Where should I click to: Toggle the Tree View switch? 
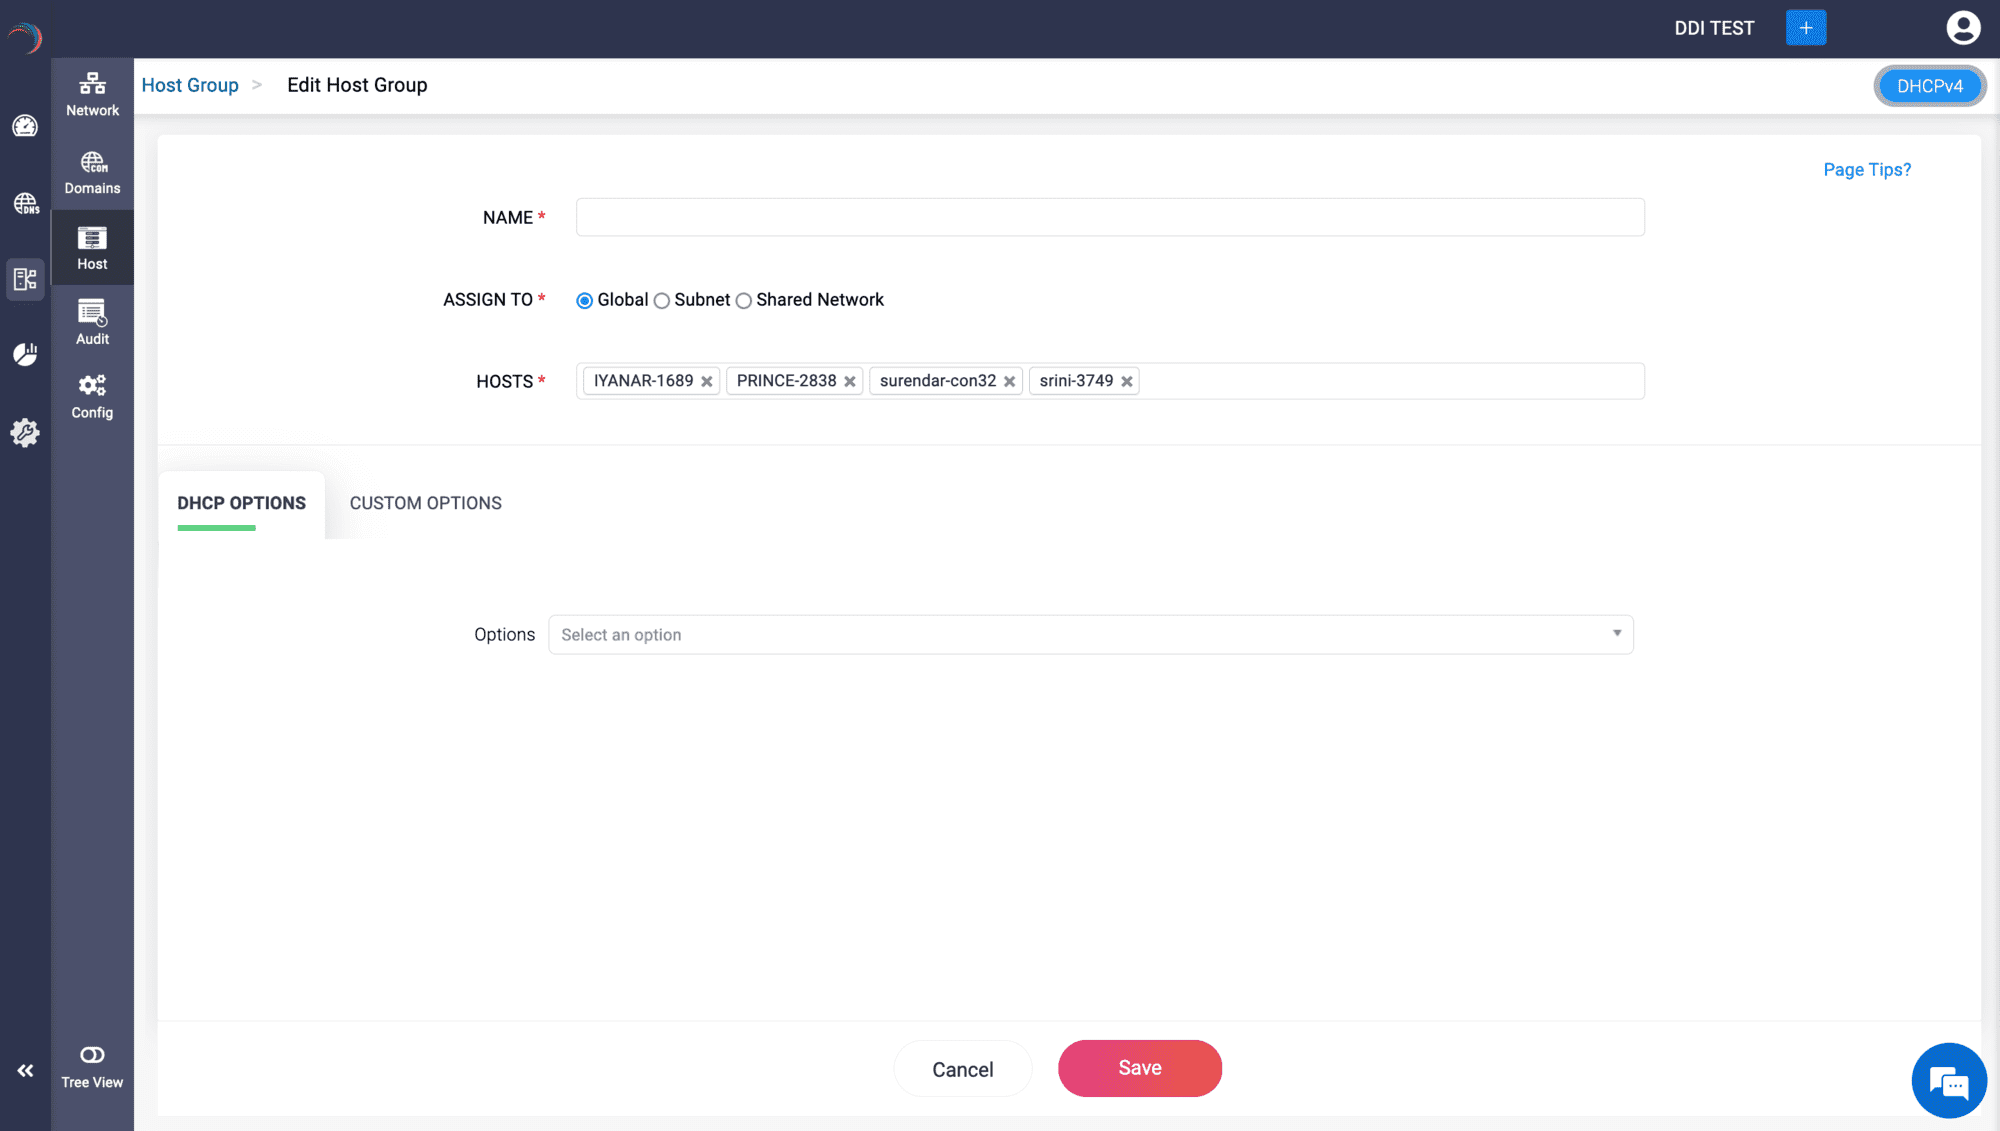point(92,1055)
